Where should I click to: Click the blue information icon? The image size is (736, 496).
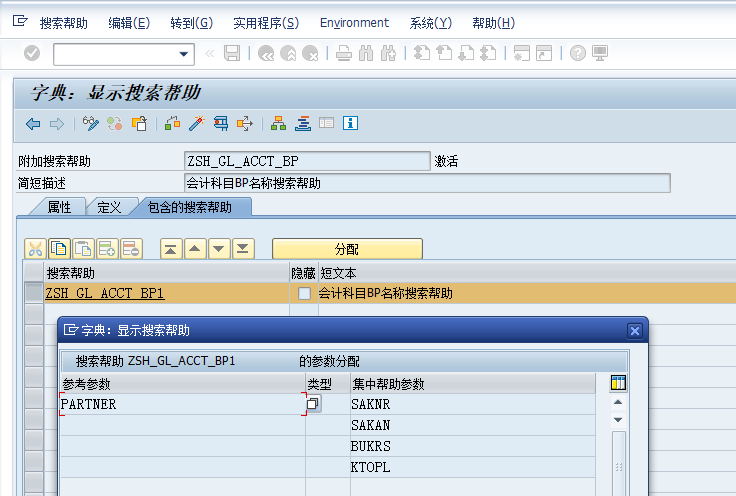pos(350,123)
